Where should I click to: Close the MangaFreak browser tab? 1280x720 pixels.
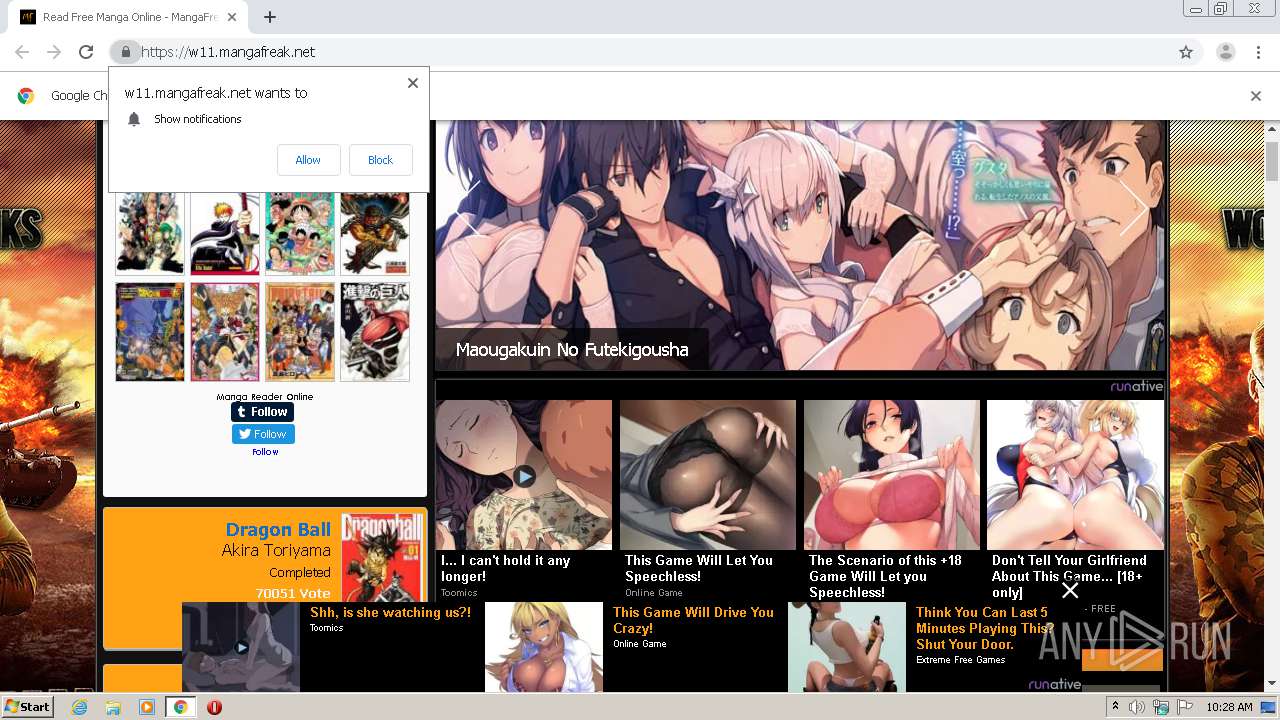233,17
